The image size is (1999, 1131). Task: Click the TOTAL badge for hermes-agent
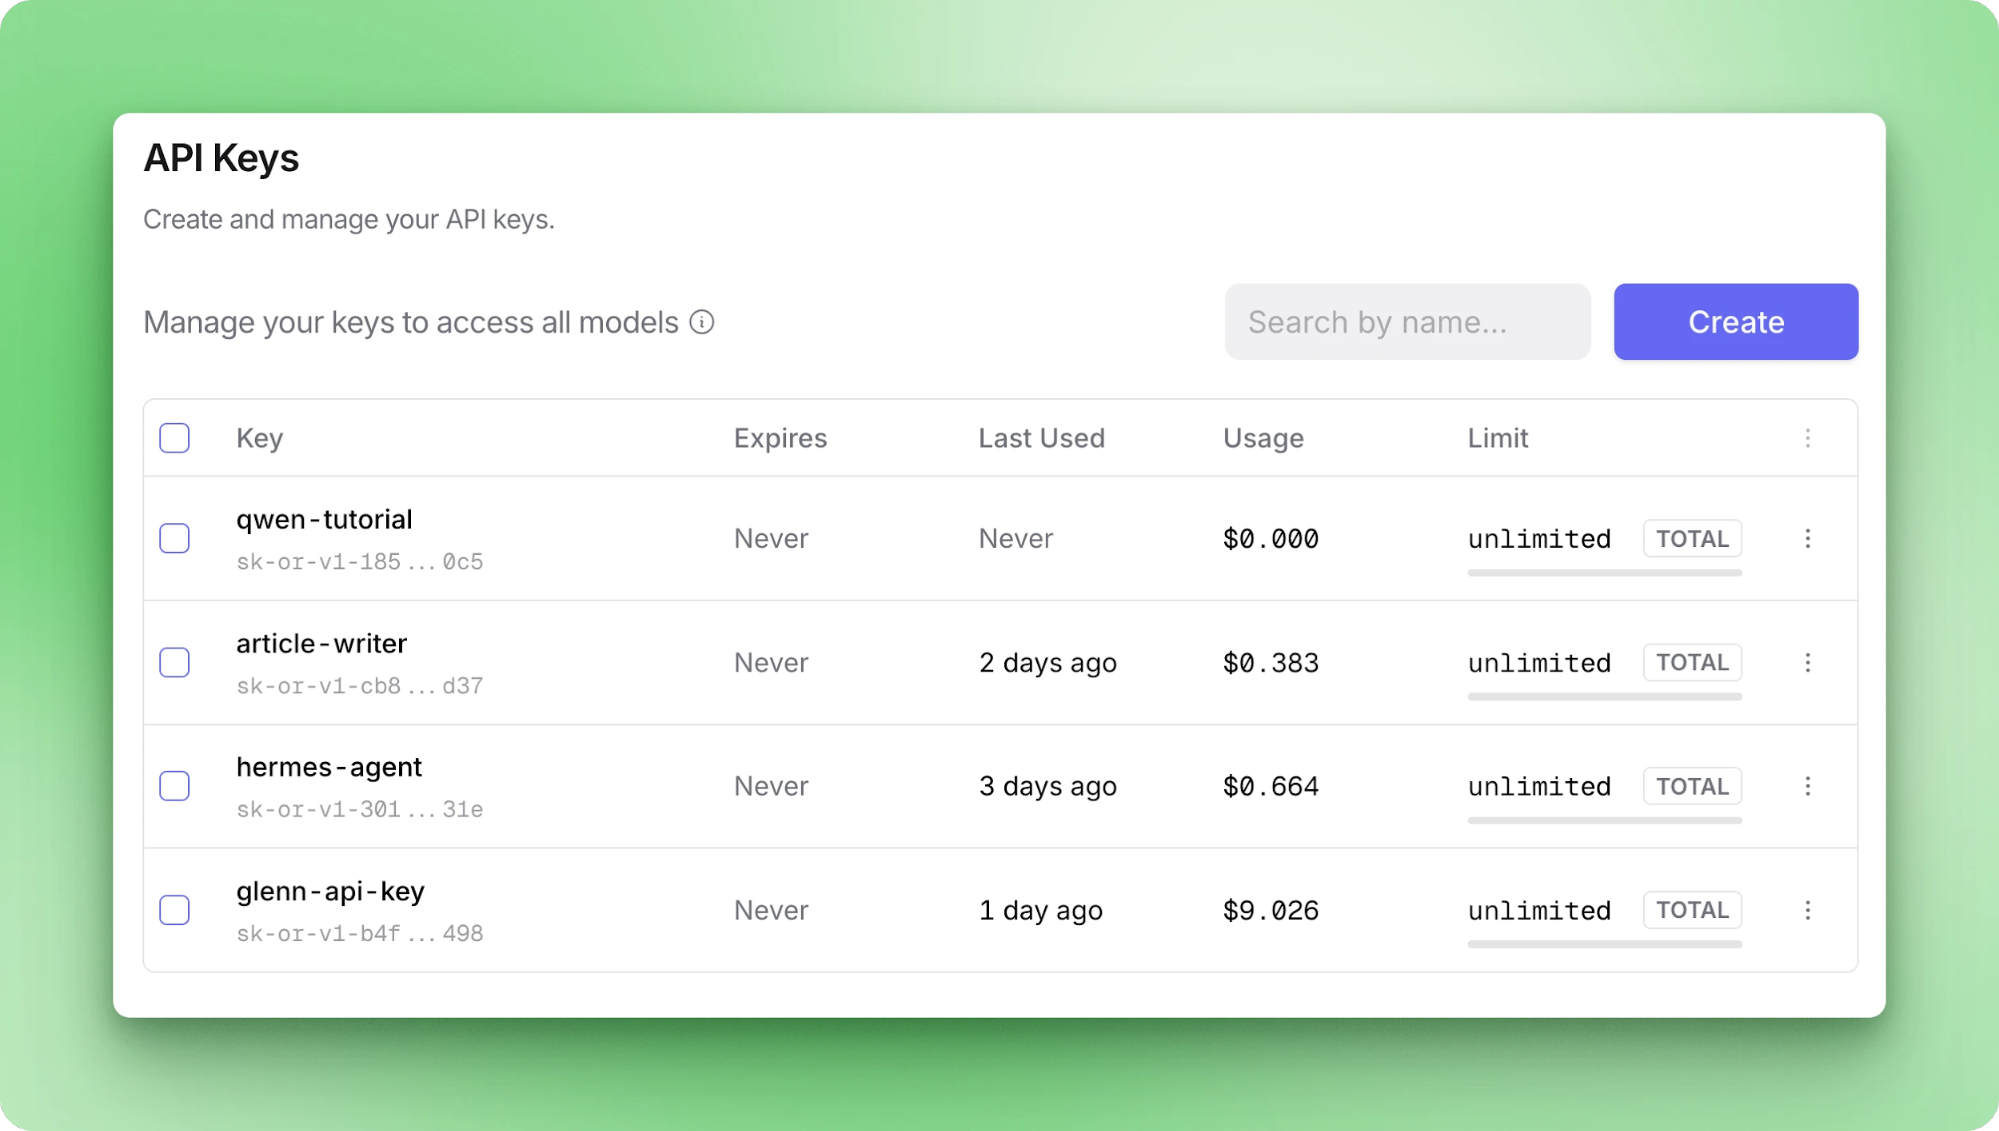click(x=1692, y=787)
